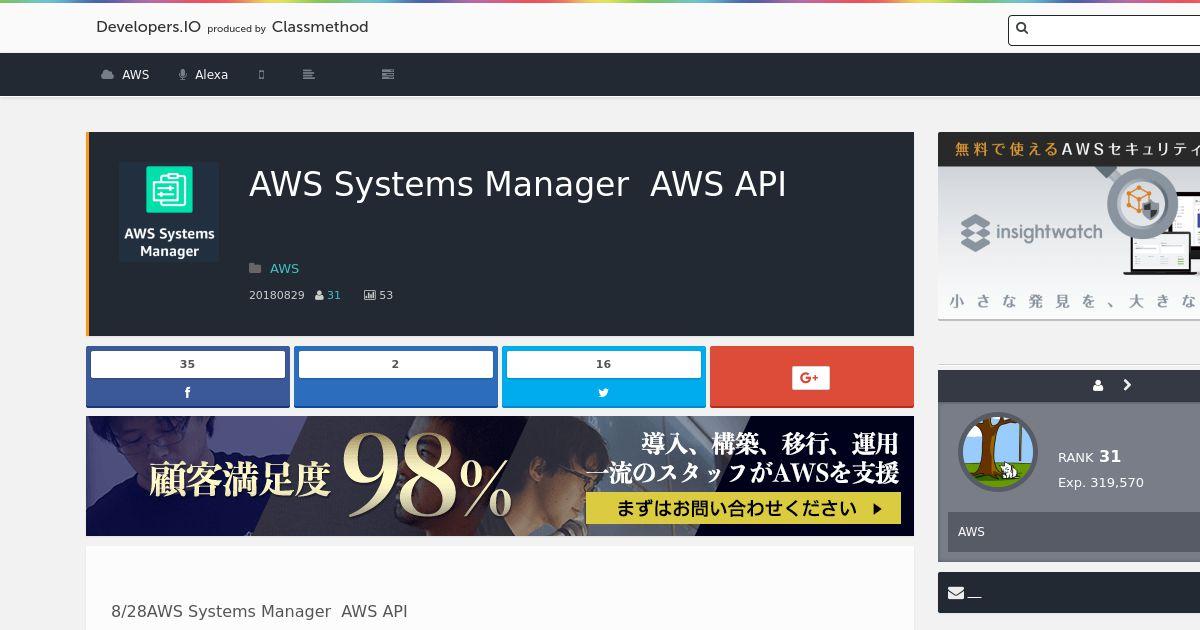
Task: Open the 98% customer satisfaction banner
Action: 500,476
